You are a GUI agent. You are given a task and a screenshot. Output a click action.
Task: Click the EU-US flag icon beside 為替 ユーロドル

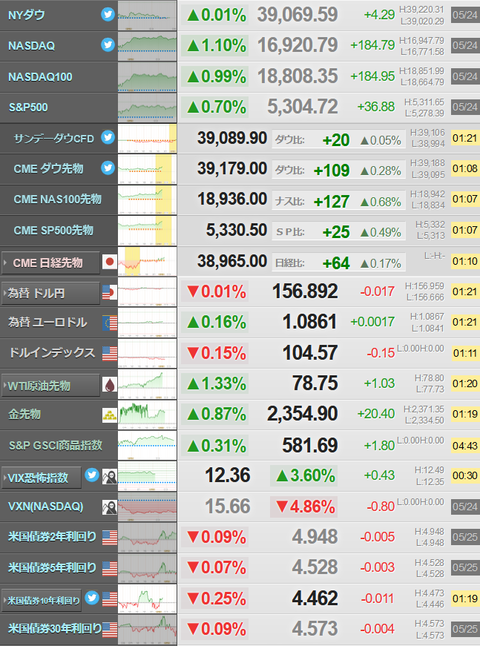tap(110, 323)
